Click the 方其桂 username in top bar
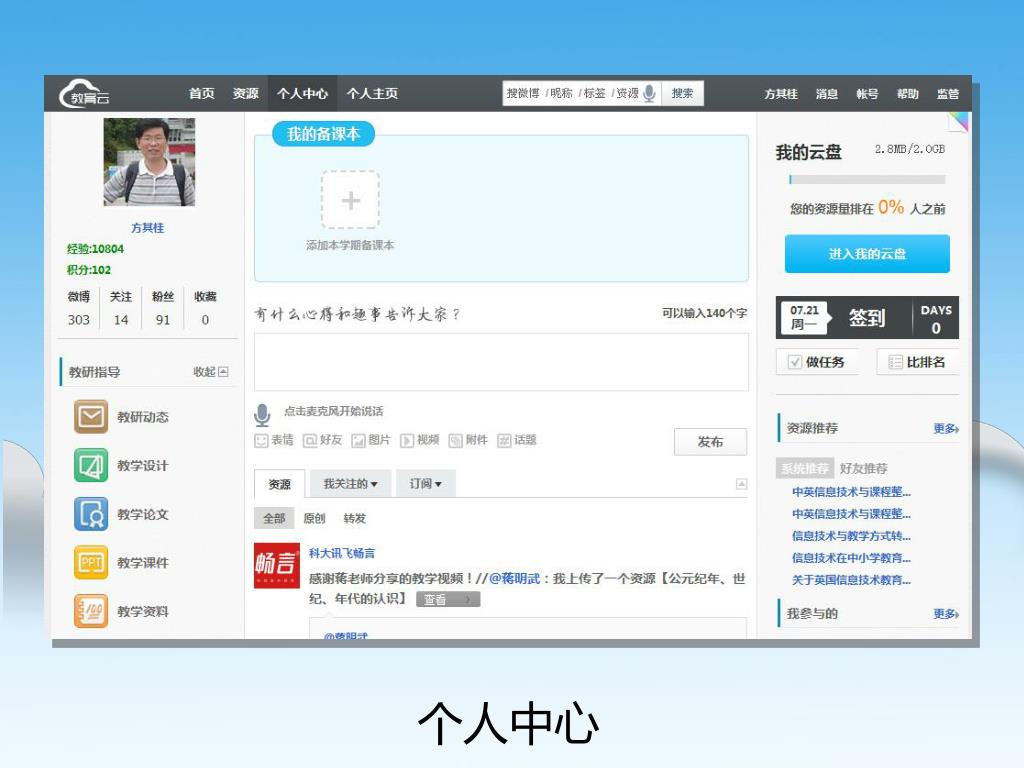Viewport: 1024px width, 768px height. pyautogui.click(x=781, y=94)
